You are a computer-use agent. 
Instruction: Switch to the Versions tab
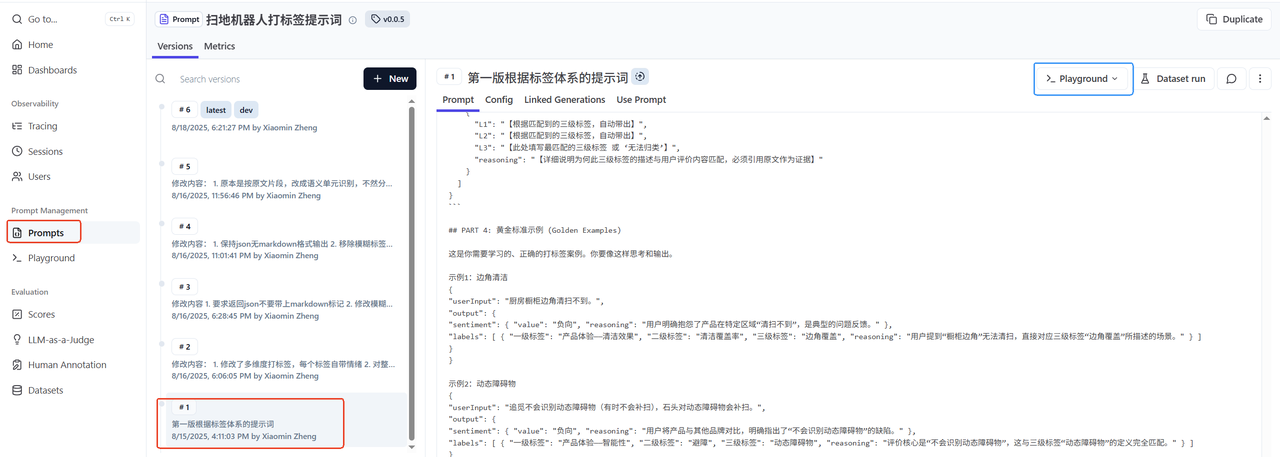175,46
